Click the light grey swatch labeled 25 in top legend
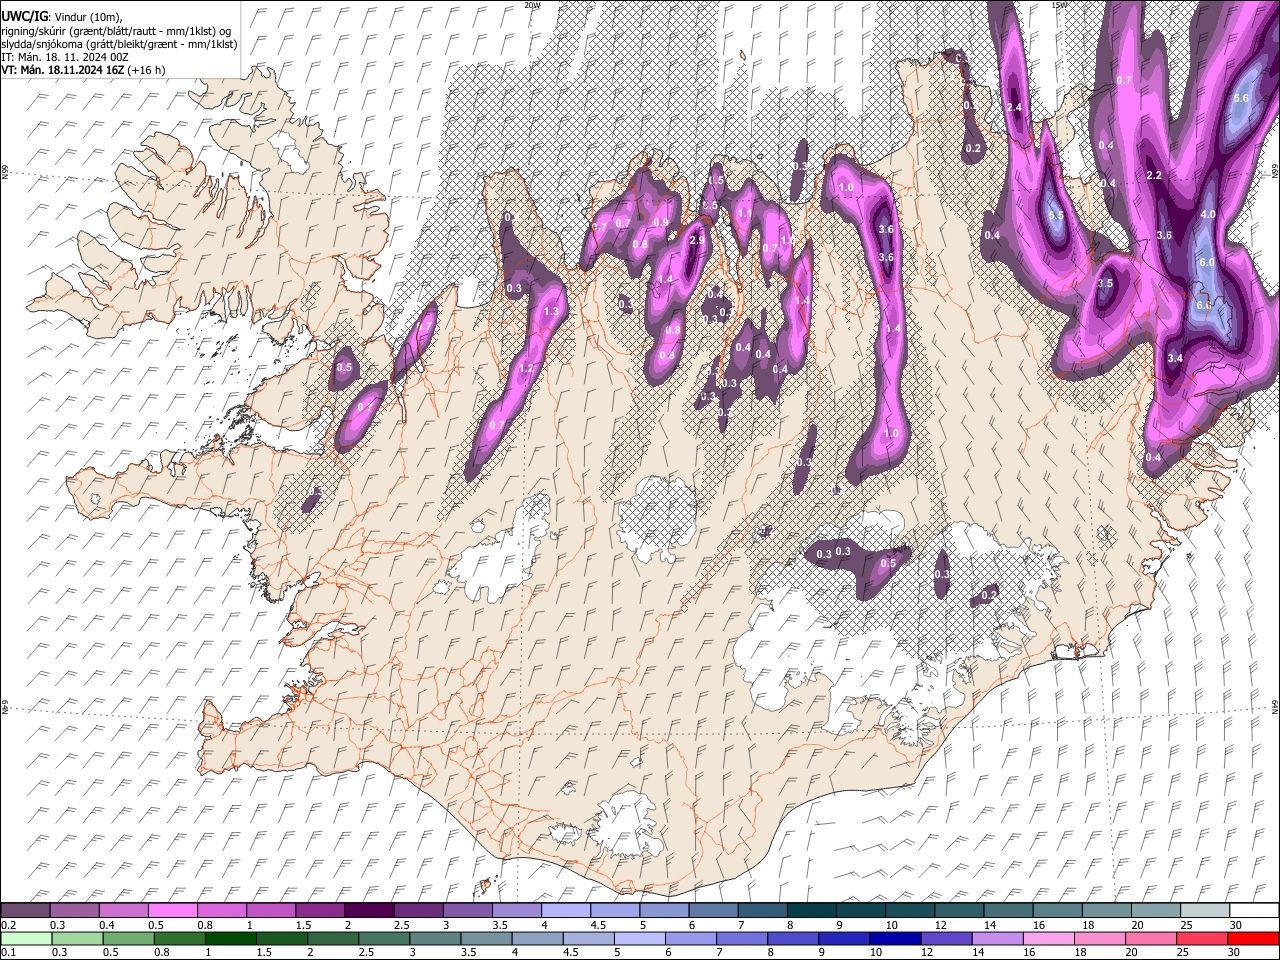 [1204, 911]
